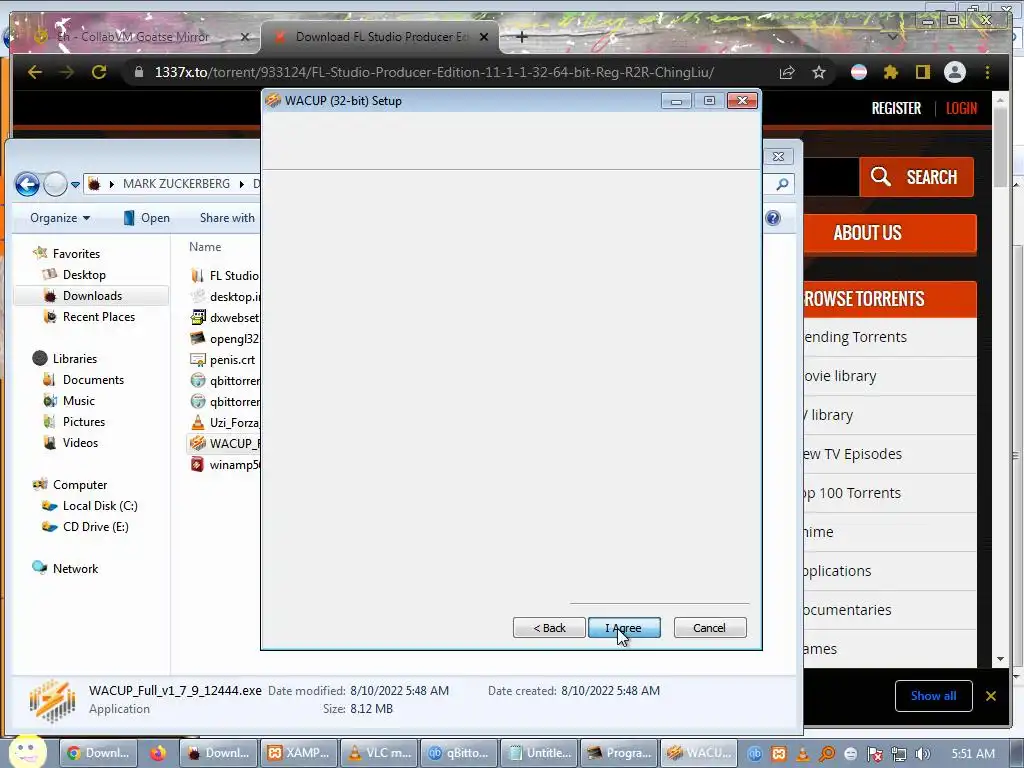Open Local Disk (C:)
The image size is (1024, 768).
pyautogui.click(x=99, y=506)
